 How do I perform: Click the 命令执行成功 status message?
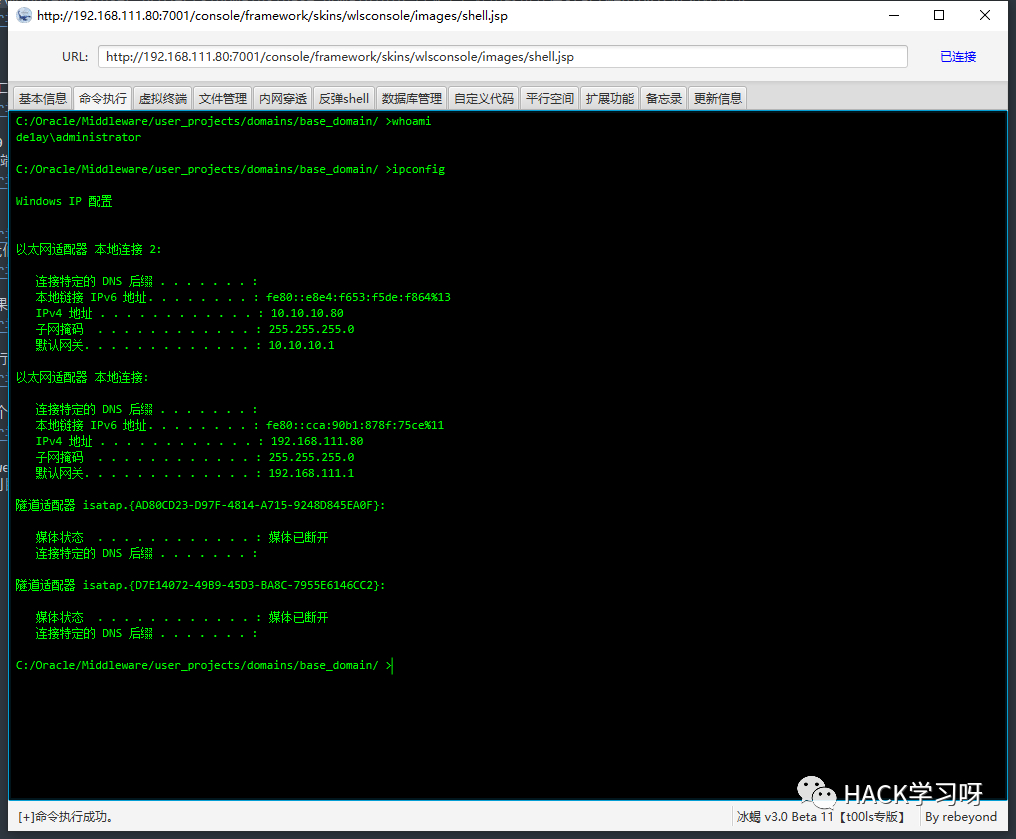coord(65,817)
